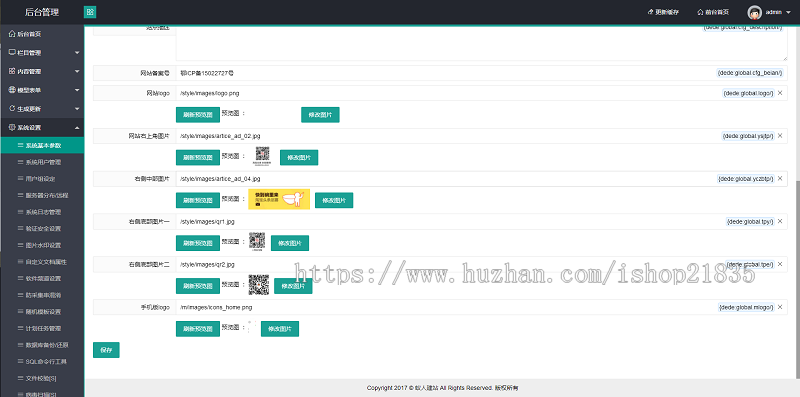Delete the 右侧底部图片一 row with its X
800x397 pixels.
click(780, 221)
